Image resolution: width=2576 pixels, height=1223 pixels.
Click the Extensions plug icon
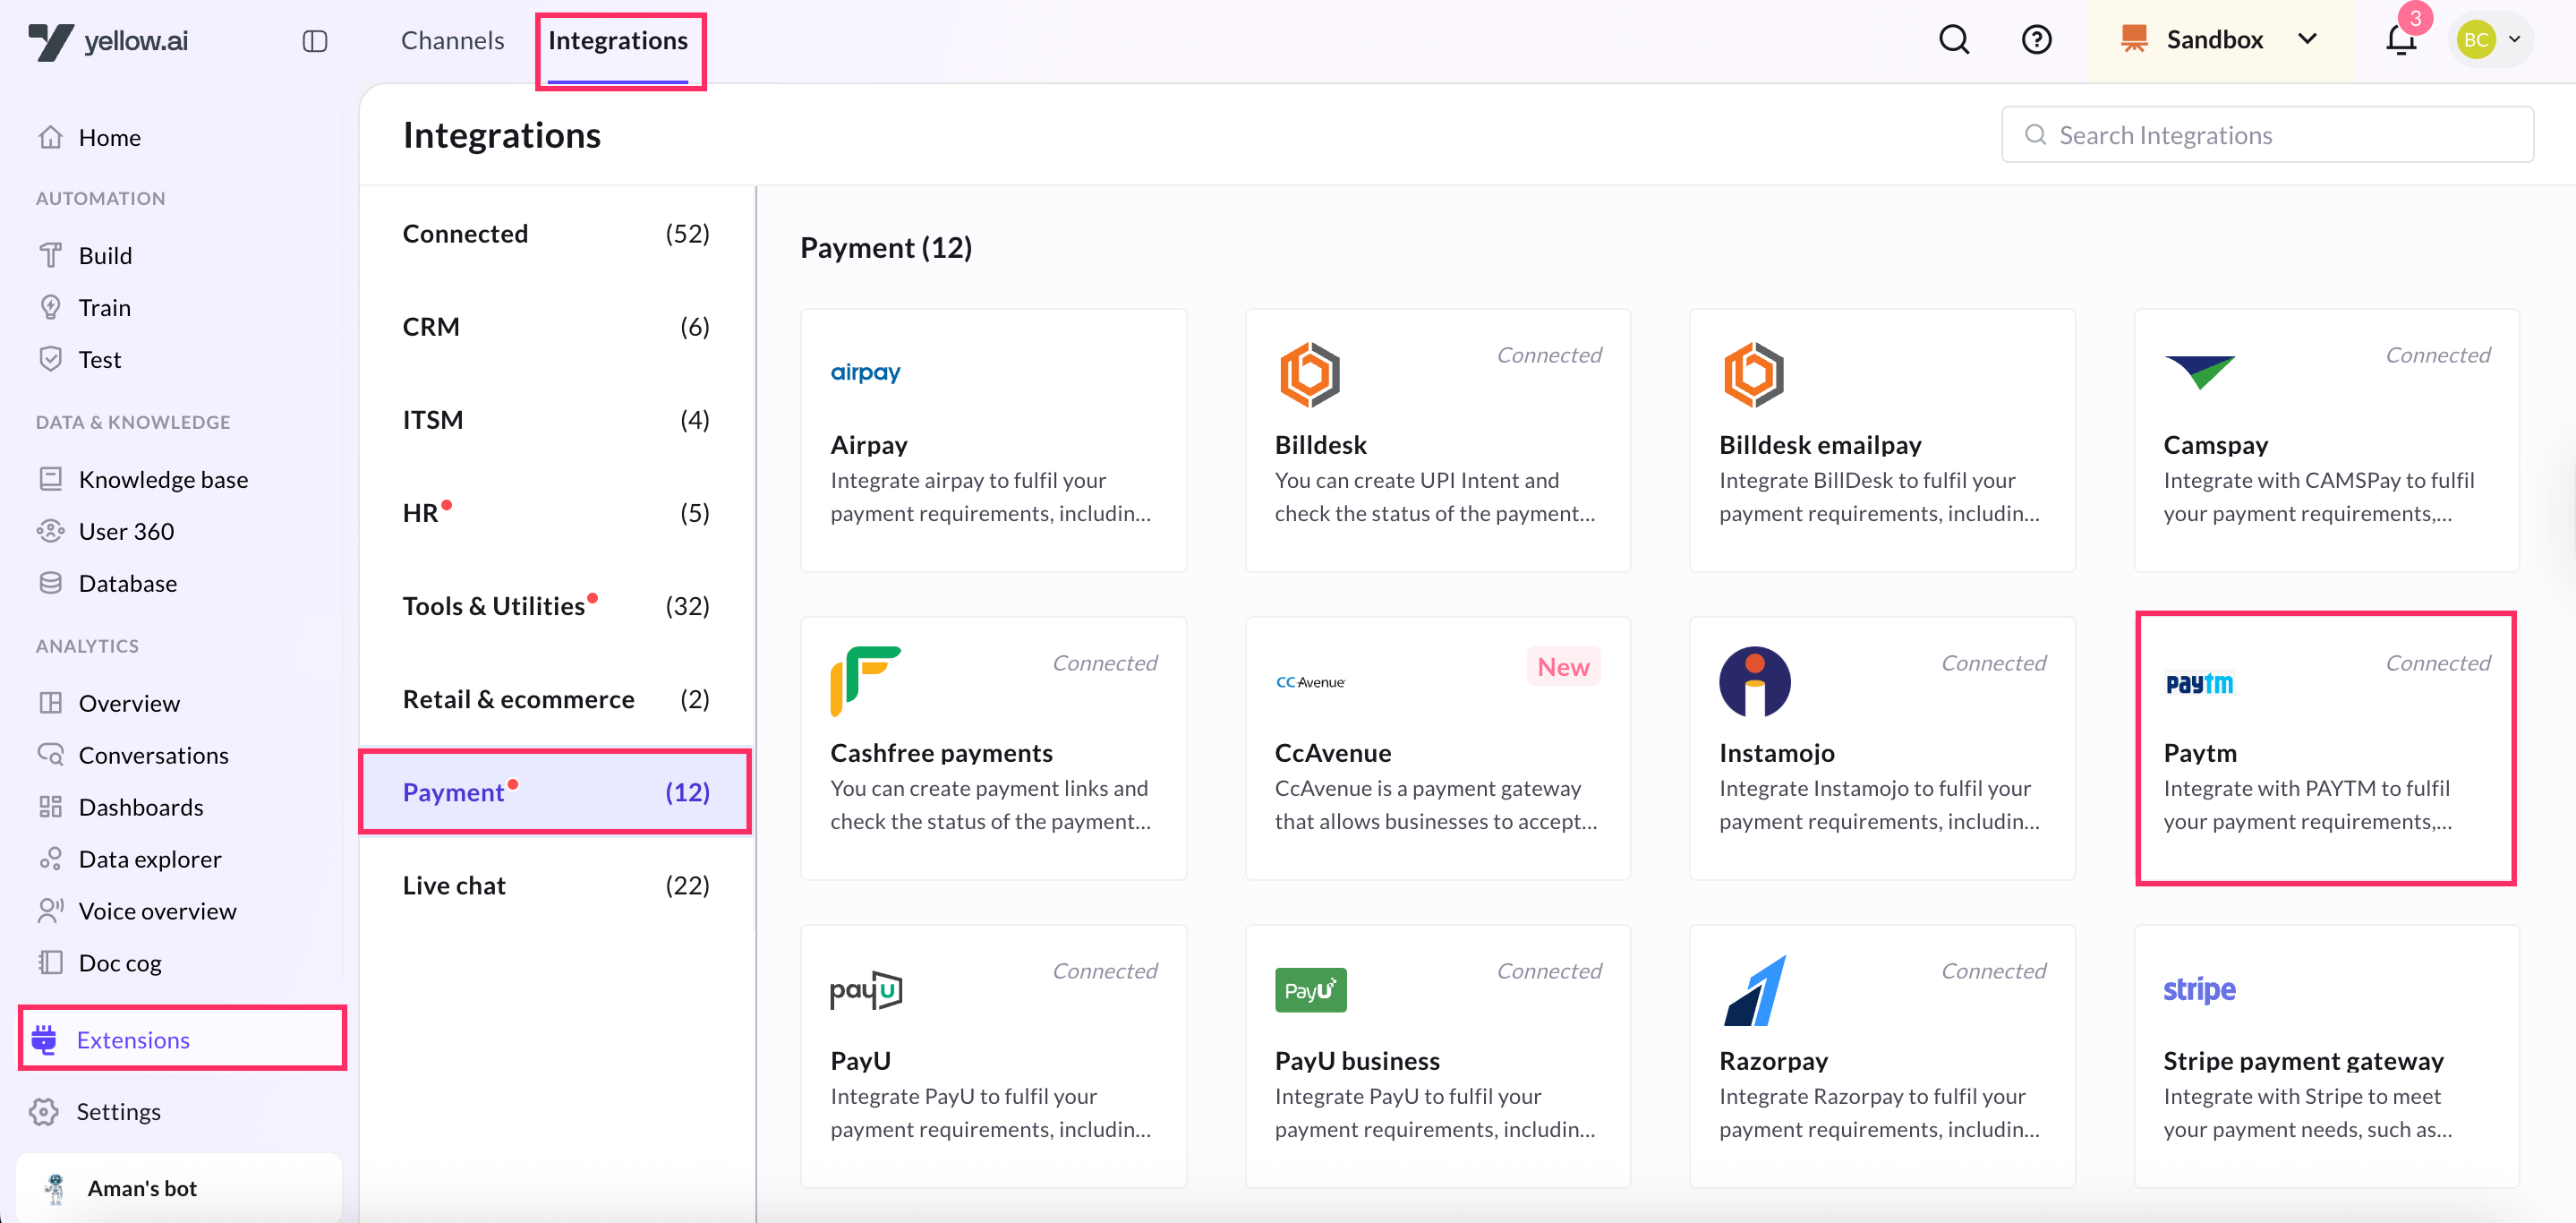click(44, 1039)
